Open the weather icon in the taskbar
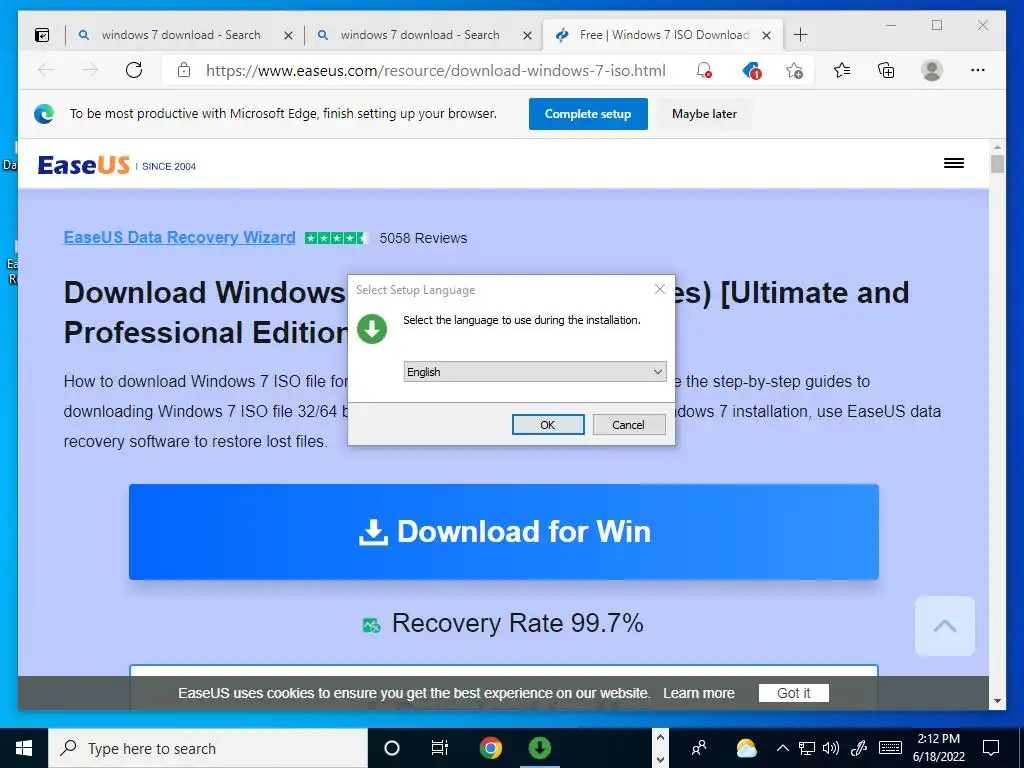This screenshot has width=1024, height=768. point(746,748)
